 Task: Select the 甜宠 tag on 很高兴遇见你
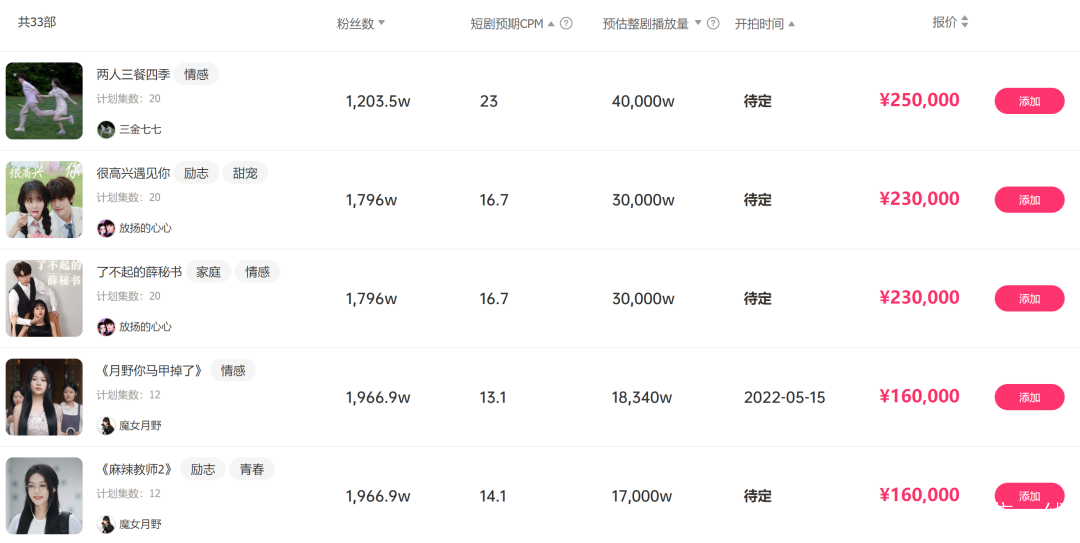[245, 173]
